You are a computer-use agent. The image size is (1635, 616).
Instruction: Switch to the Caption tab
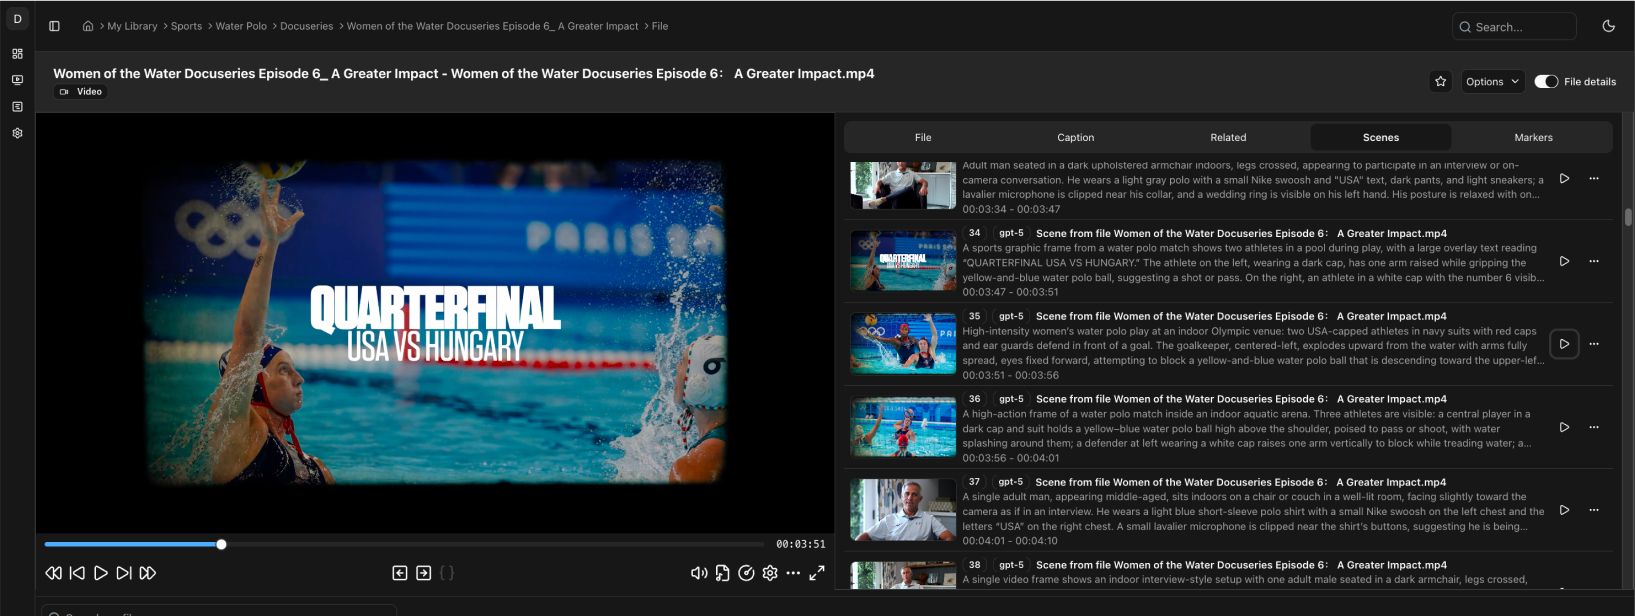coord(1075,137)
